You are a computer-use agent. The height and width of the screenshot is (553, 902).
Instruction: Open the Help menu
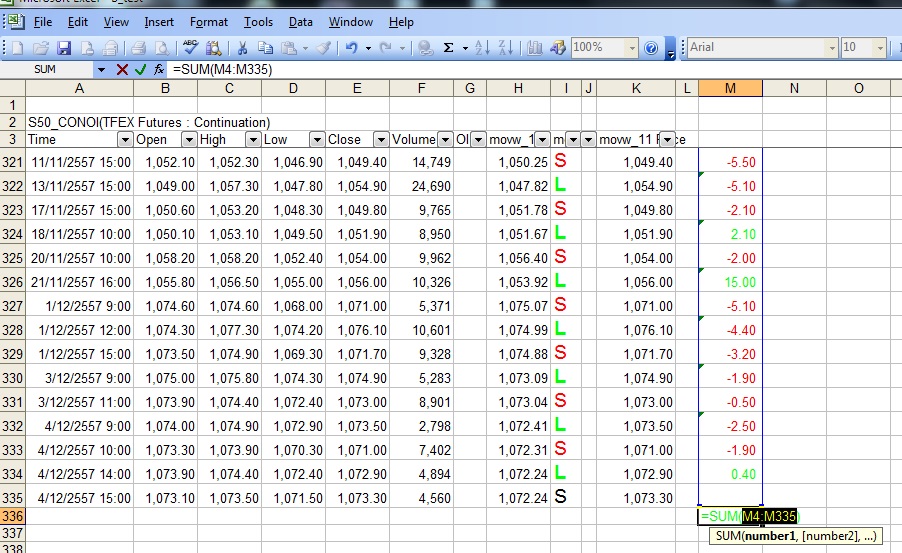401,22
